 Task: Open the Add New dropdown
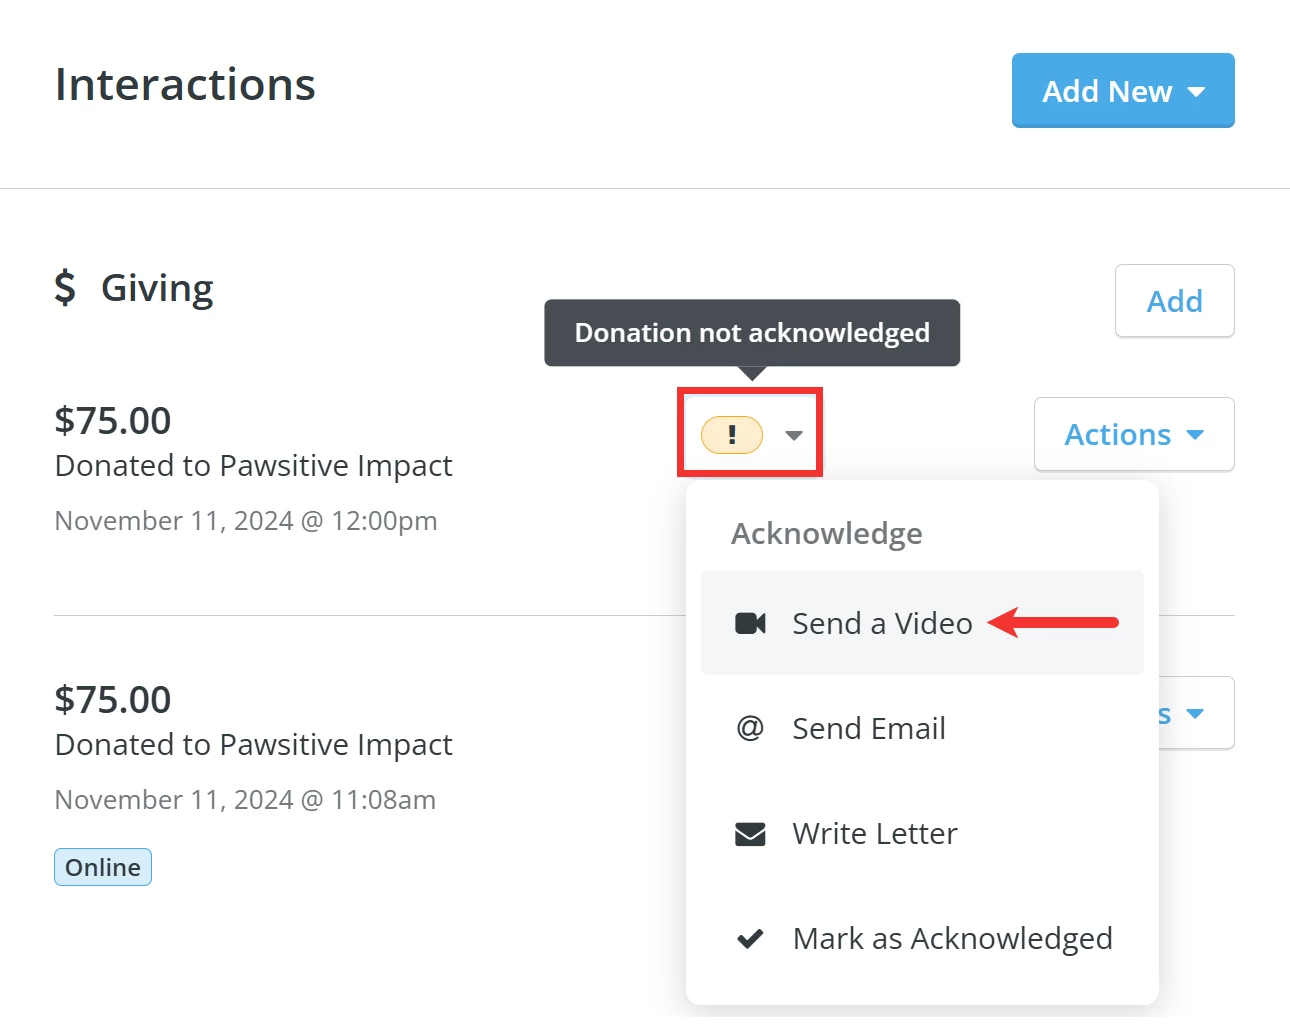[1122, 91]
